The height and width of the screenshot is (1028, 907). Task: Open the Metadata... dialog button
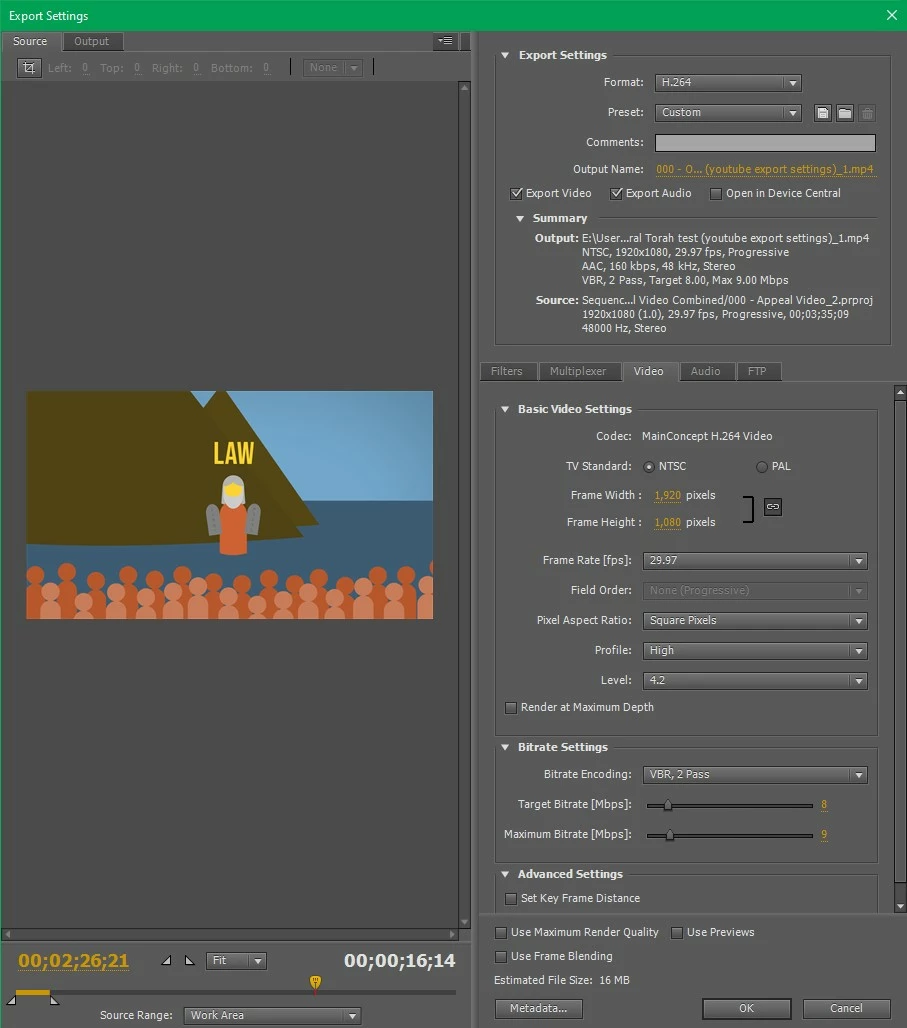[538, 1008]
